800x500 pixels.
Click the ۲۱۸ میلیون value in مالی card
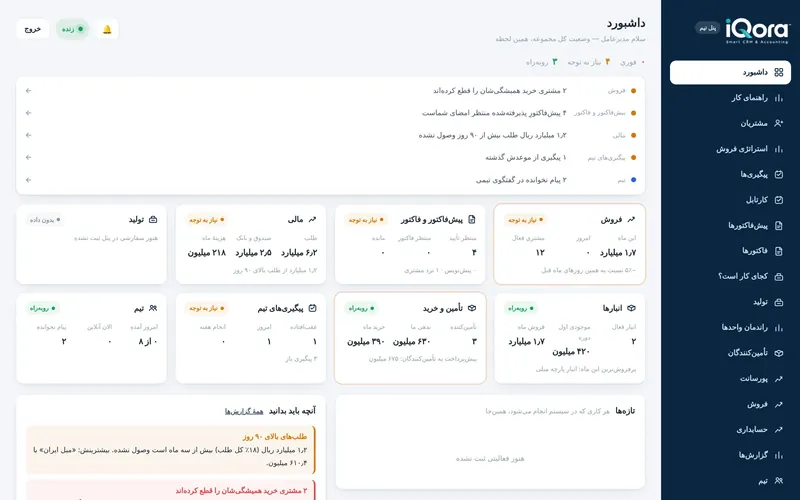coord(207,253)
